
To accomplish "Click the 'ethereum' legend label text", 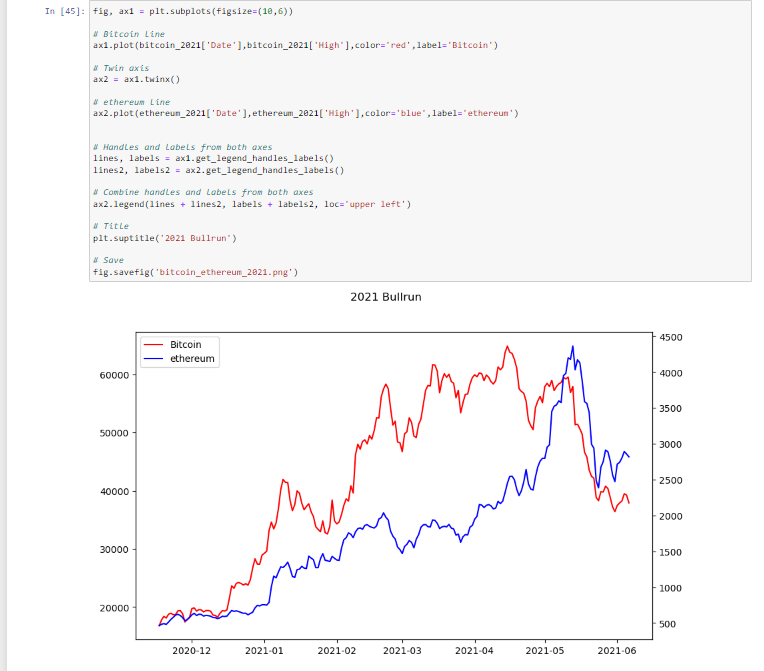I will (192, 358).
